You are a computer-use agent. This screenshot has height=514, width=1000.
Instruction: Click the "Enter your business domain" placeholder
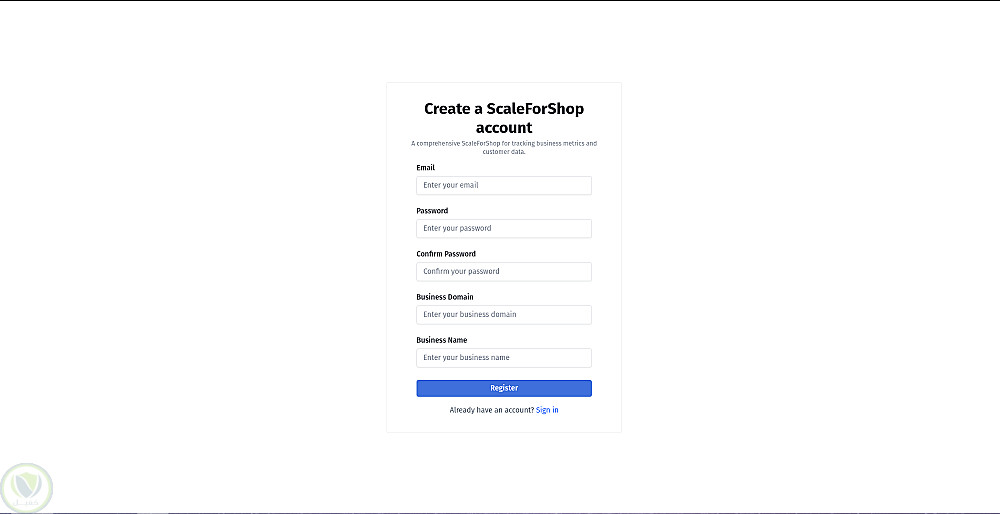[x=469, y=314]
